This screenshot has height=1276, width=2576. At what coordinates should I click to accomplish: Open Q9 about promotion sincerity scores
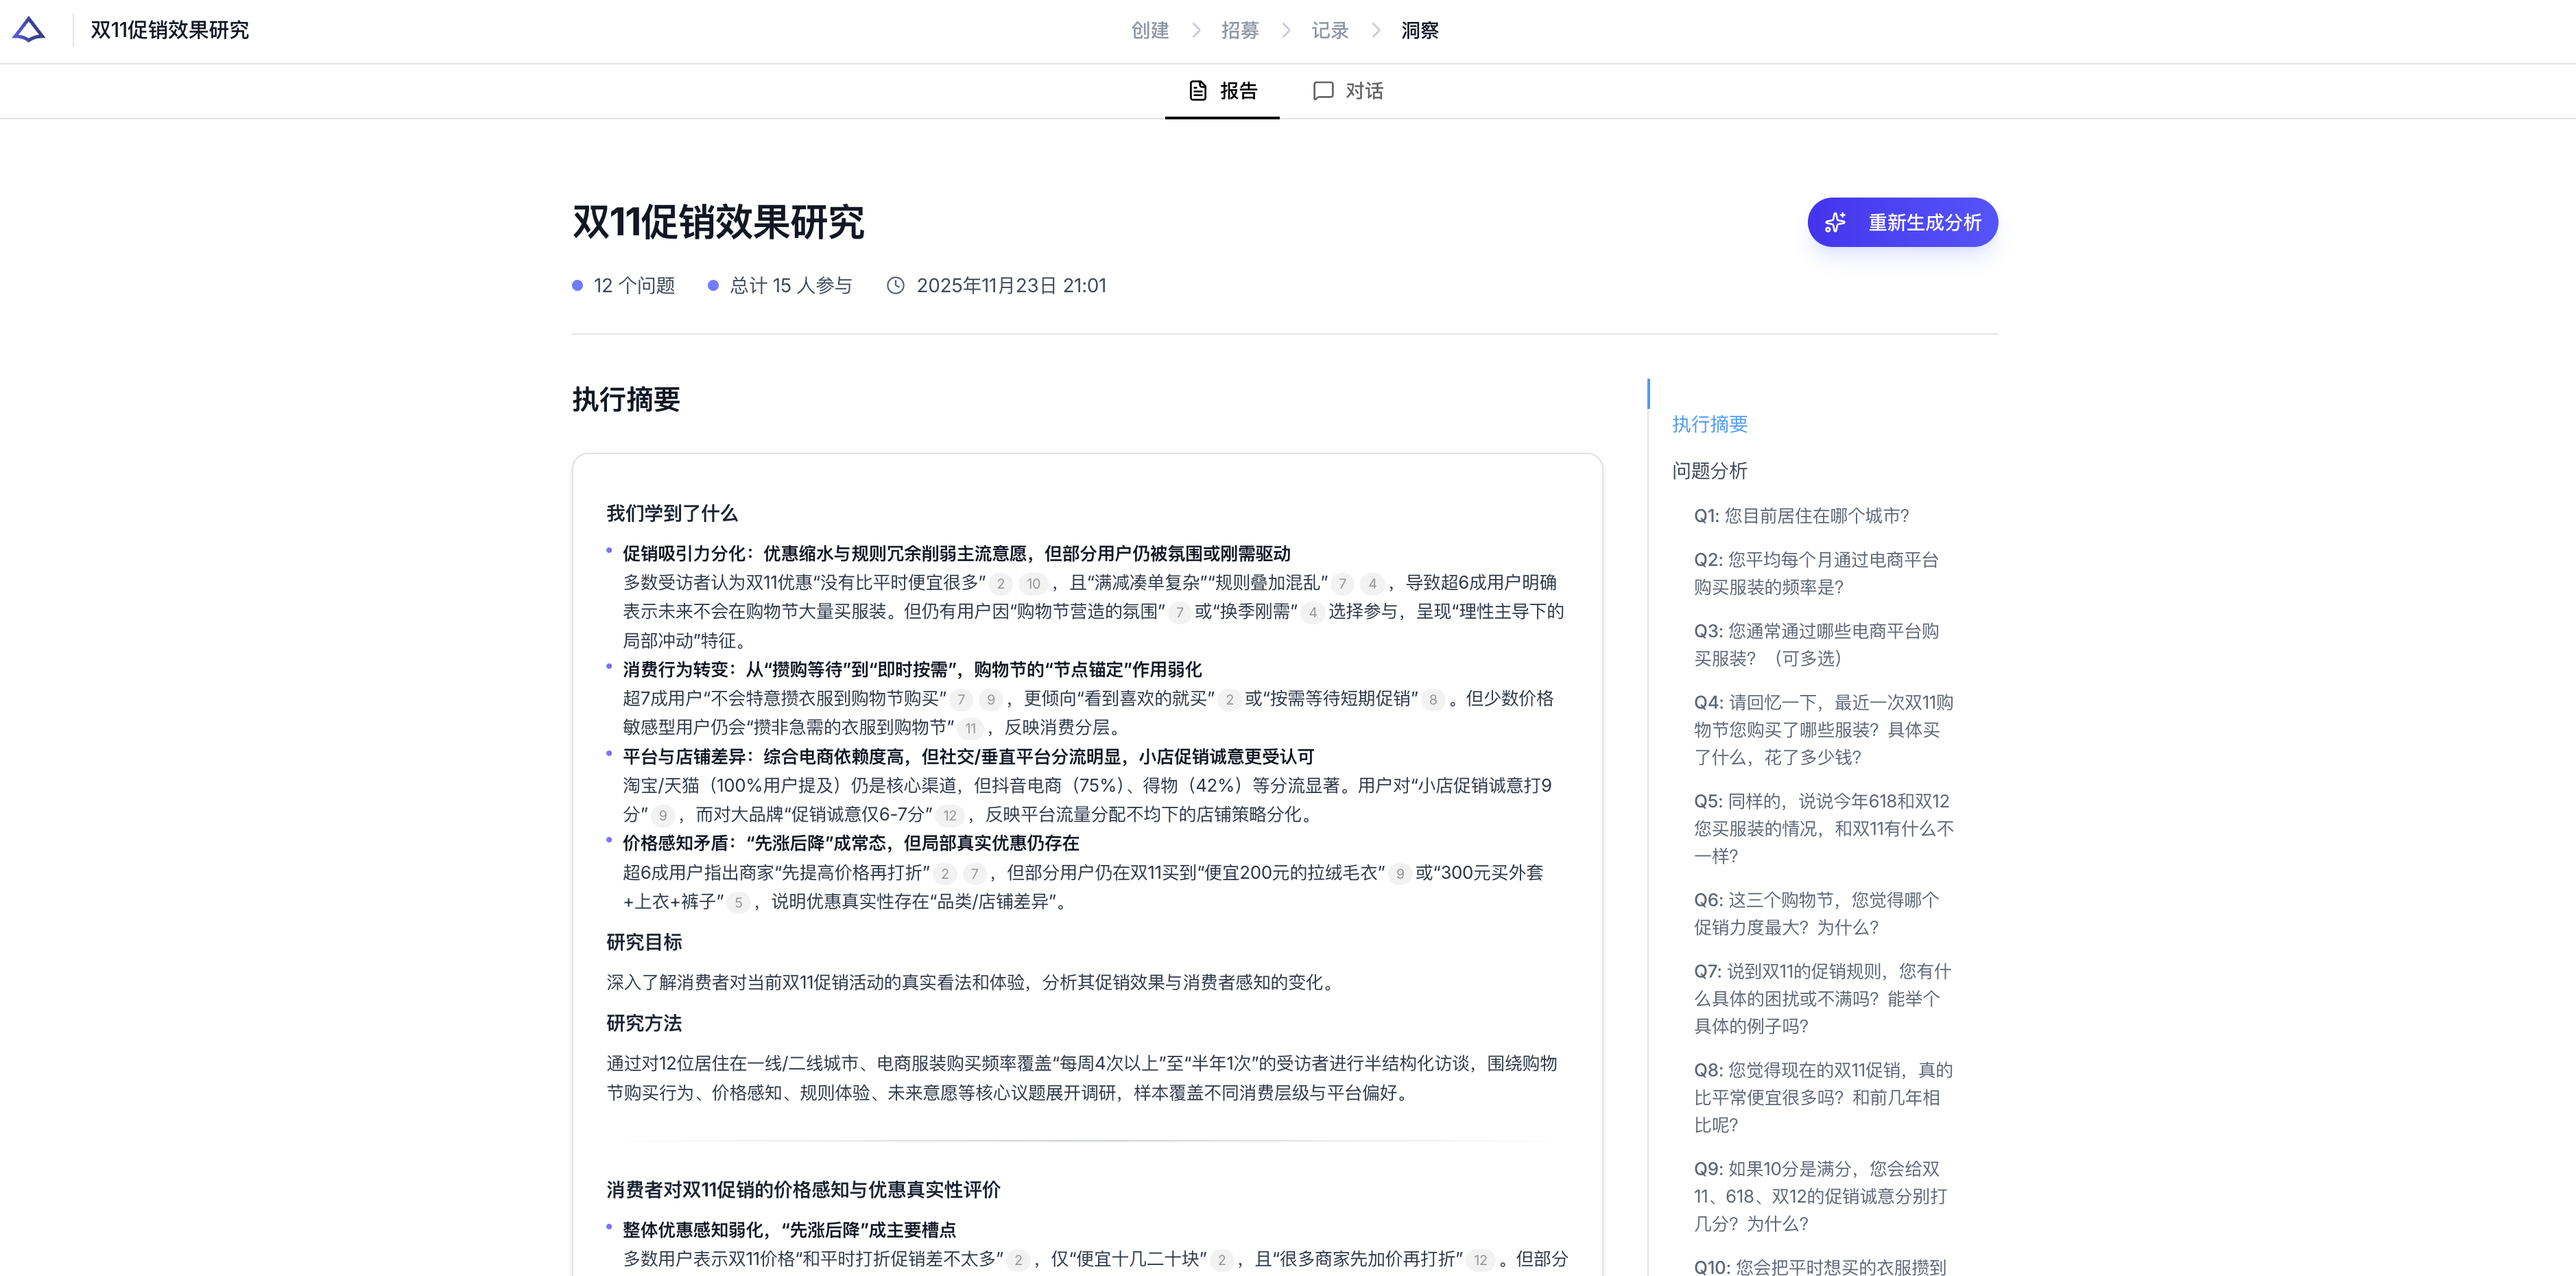1820,1196
